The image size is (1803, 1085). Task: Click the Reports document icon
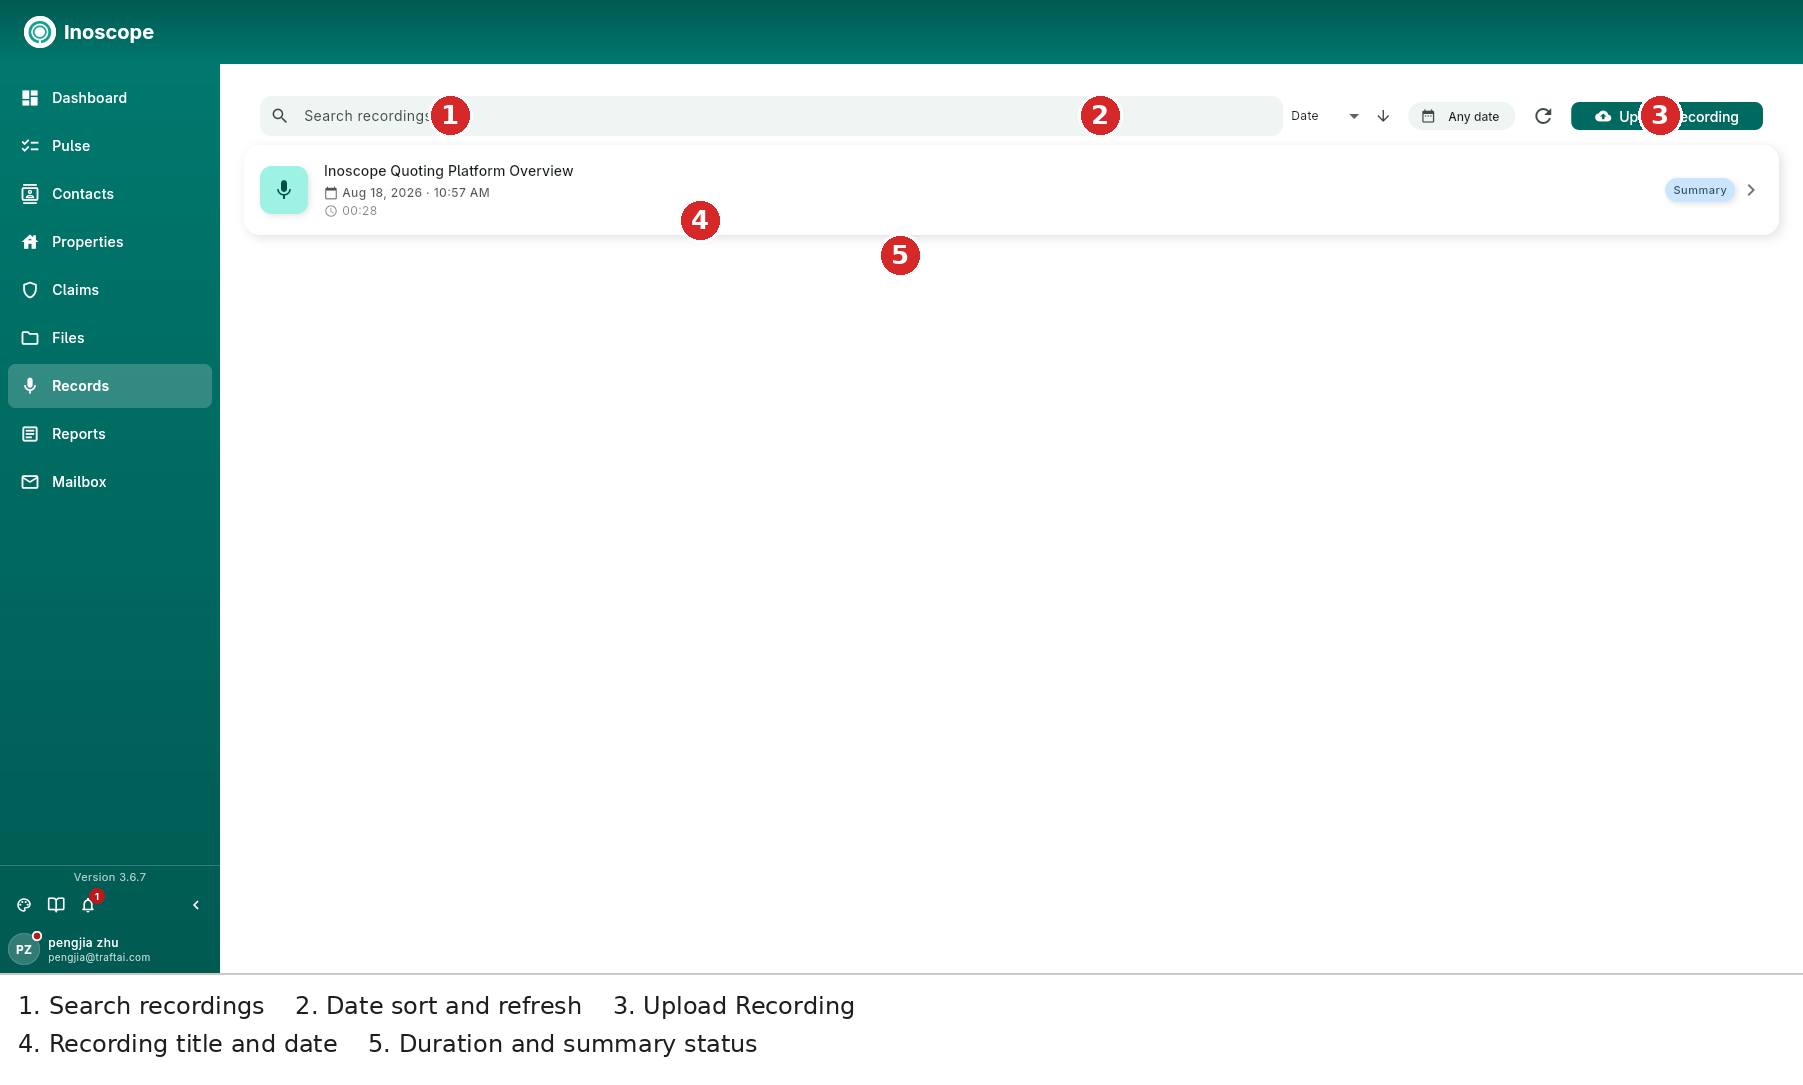coord(30,434)
